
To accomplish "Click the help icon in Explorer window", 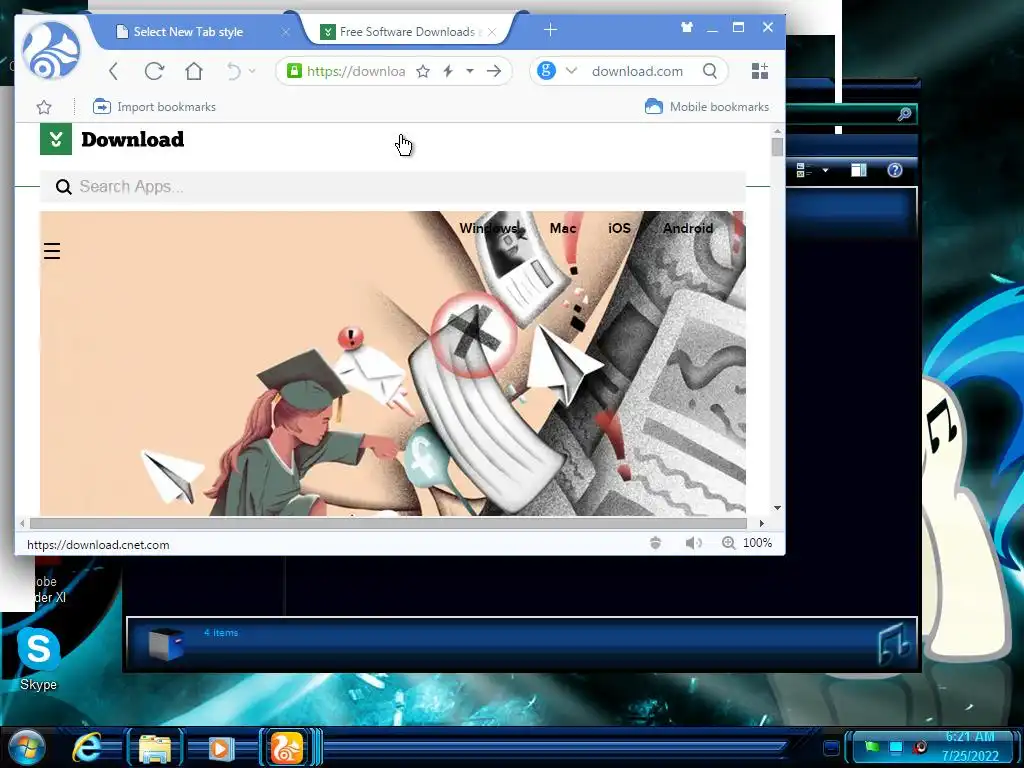I will pyautogui.click(x=895, y=170).
